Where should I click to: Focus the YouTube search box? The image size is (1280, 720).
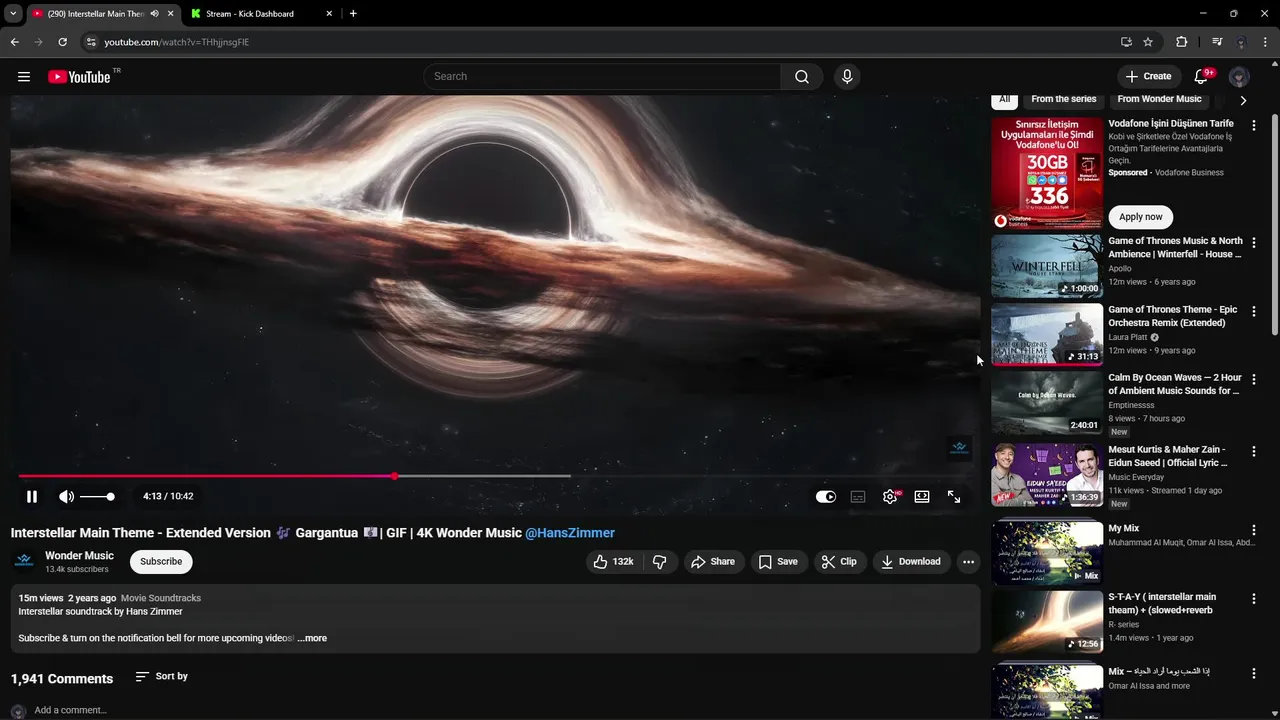[x=602, y=77]
